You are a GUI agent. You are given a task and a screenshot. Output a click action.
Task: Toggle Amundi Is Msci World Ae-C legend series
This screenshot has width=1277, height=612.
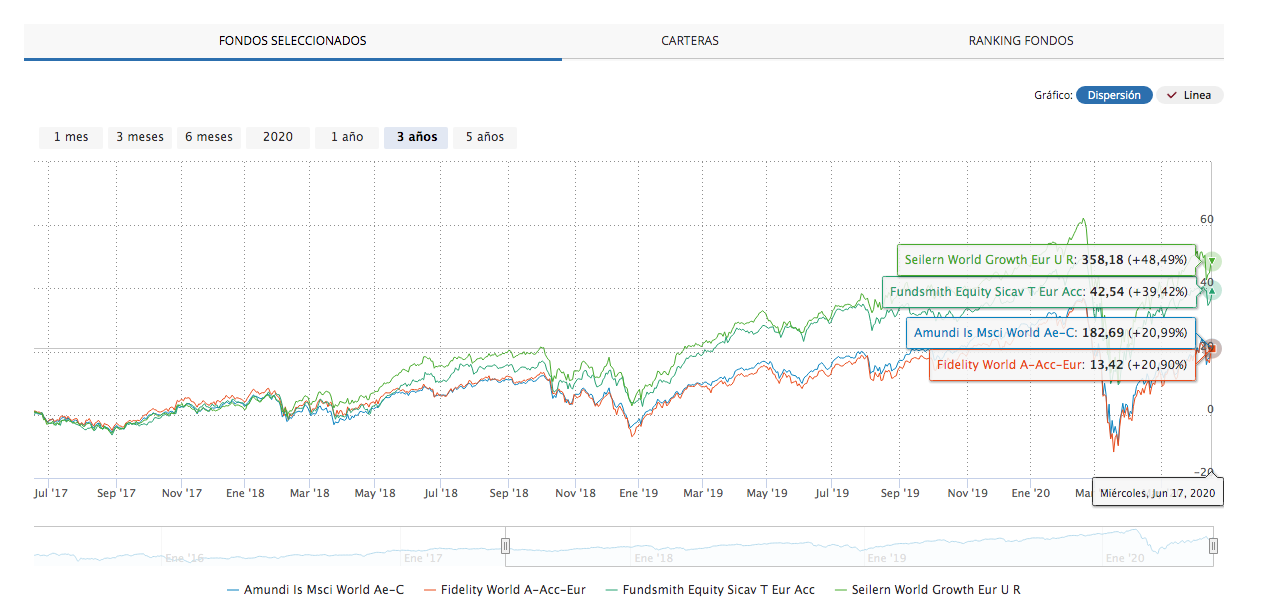[x=316, y=590]
